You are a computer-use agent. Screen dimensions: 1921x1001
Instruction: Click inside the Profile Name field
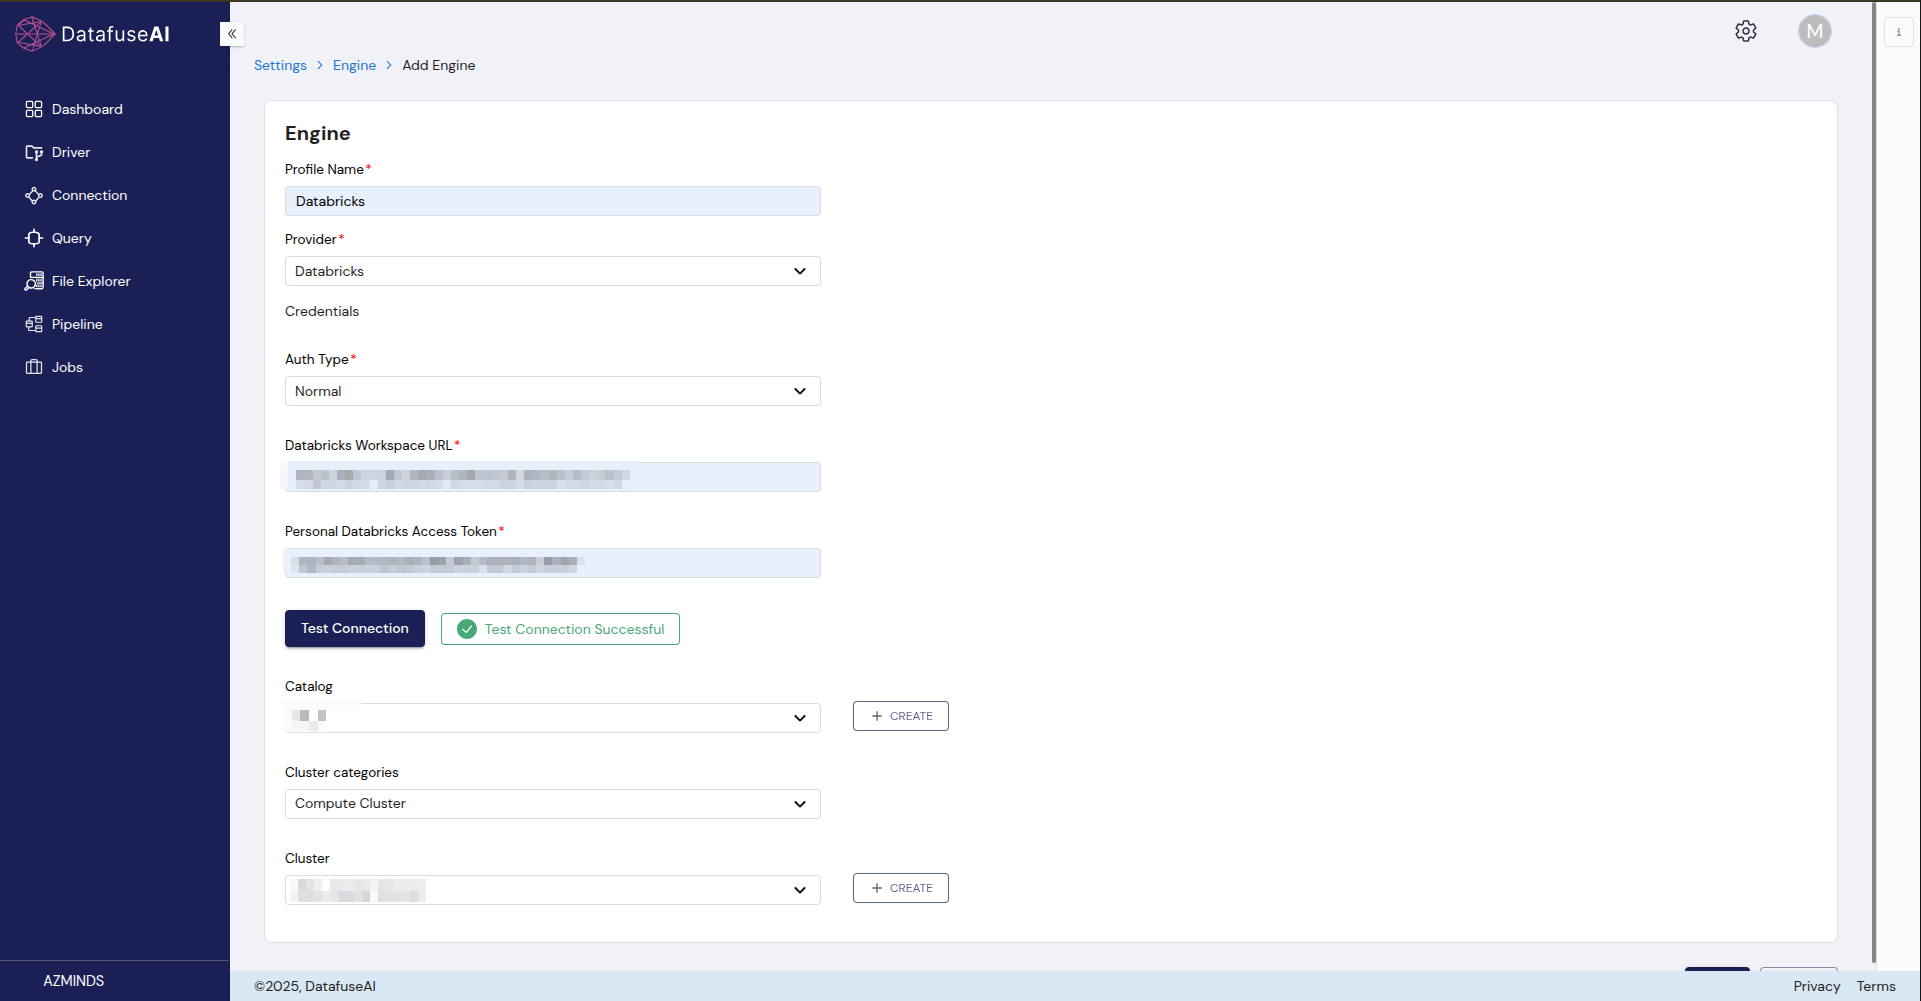coord(552,201)
